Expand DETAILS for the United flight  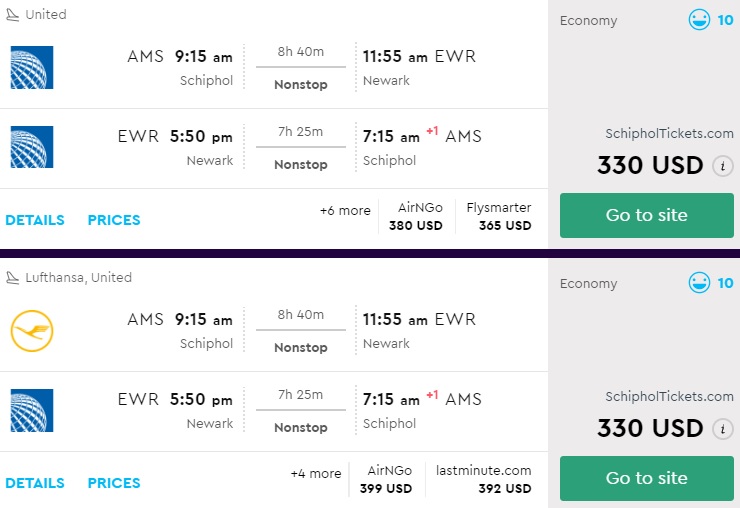[35, 220]
